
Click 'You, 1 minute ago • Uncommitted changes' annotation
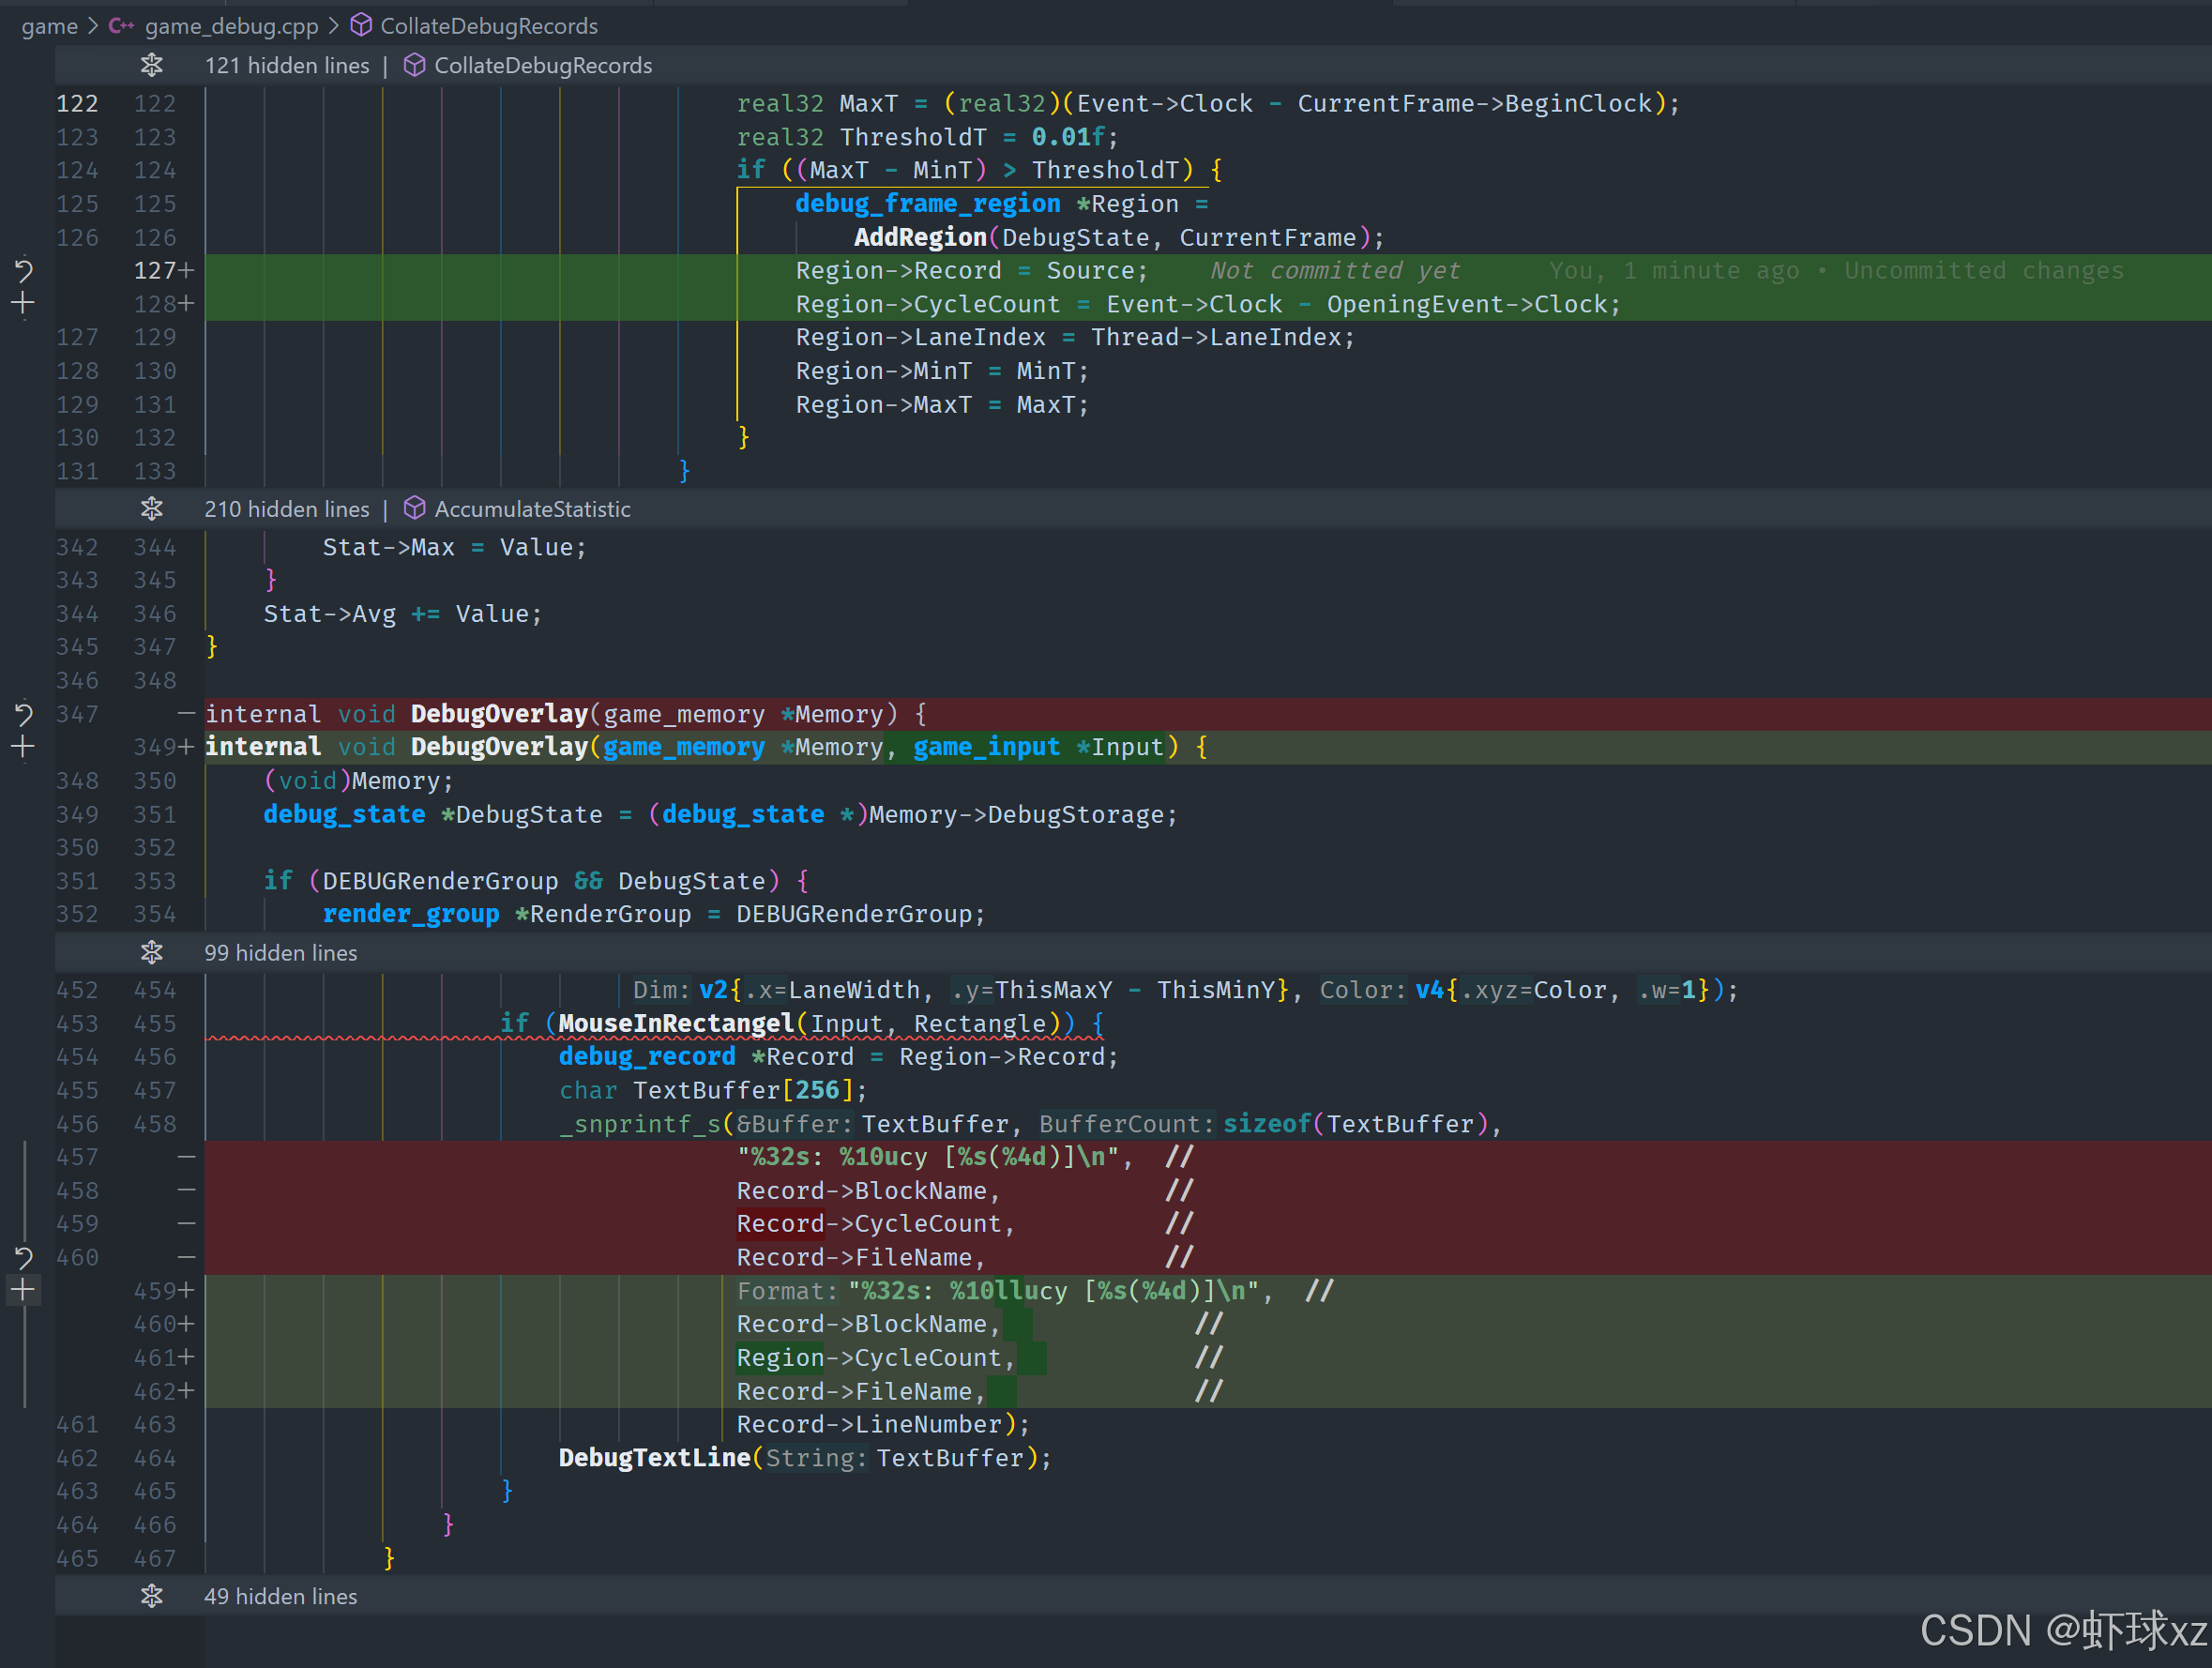pyautogui.click(x=1836, y=271)
